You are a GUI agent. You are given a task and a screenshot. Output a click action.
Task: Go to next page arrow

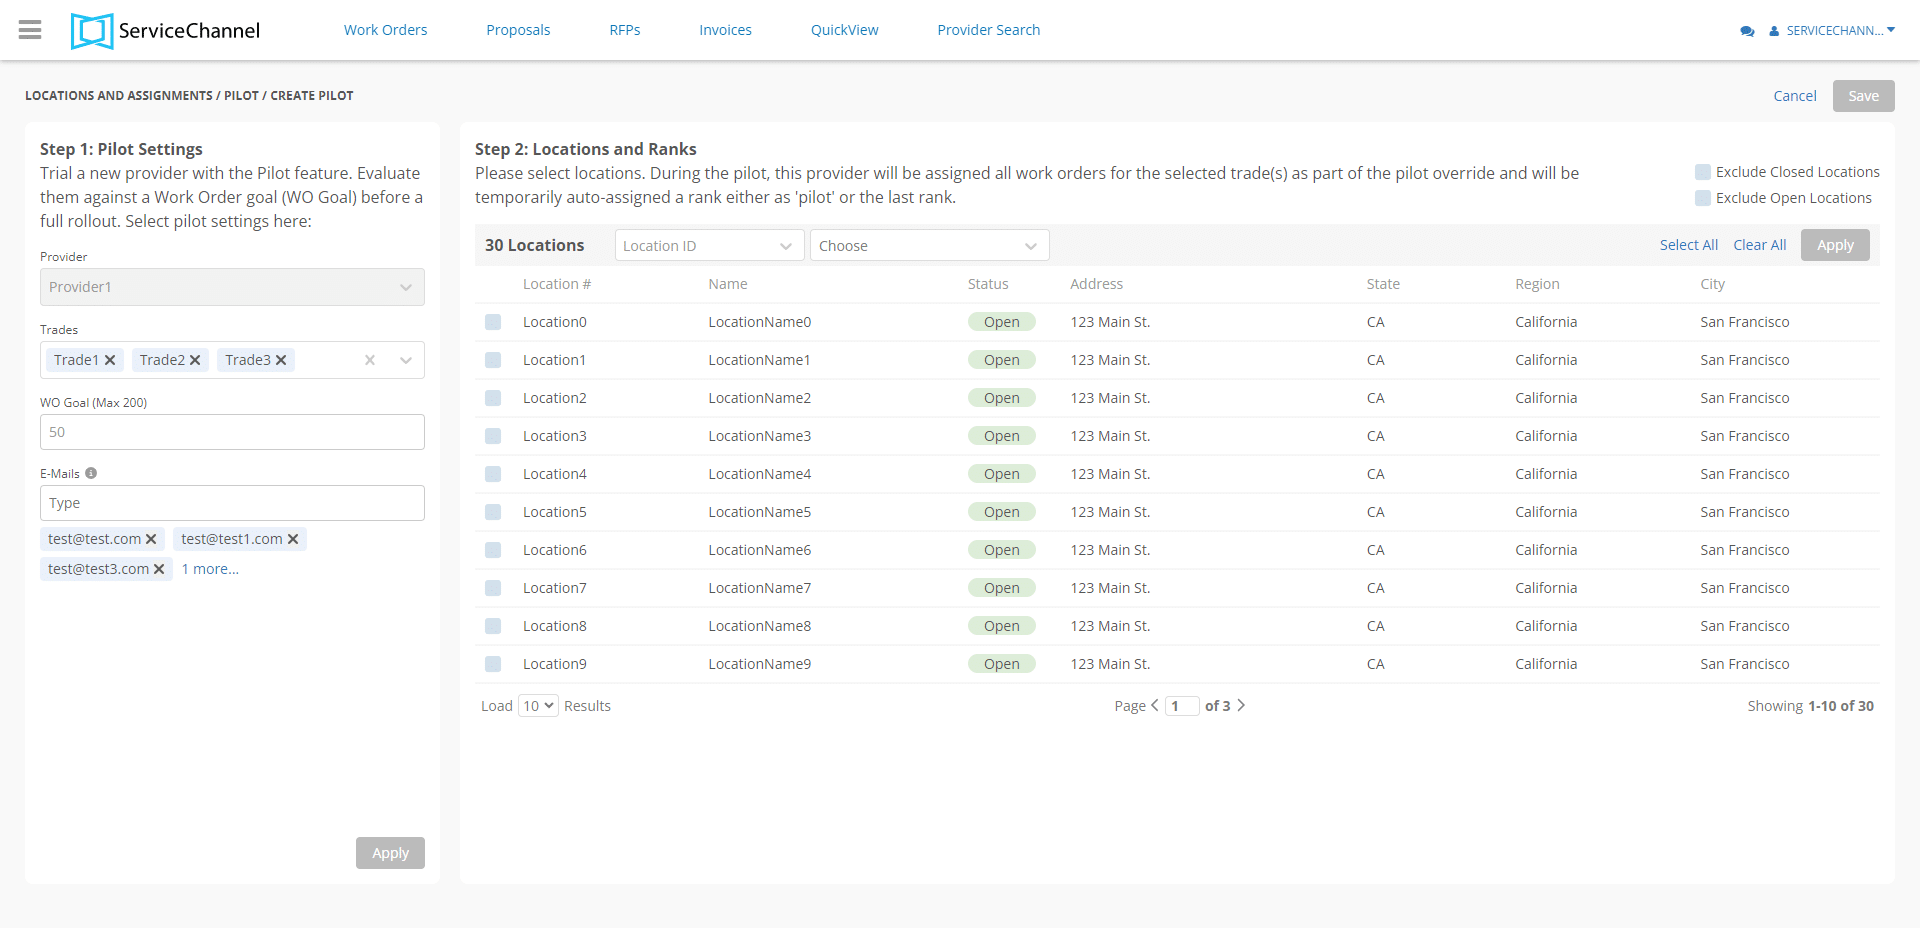(x=1241, y=705)
